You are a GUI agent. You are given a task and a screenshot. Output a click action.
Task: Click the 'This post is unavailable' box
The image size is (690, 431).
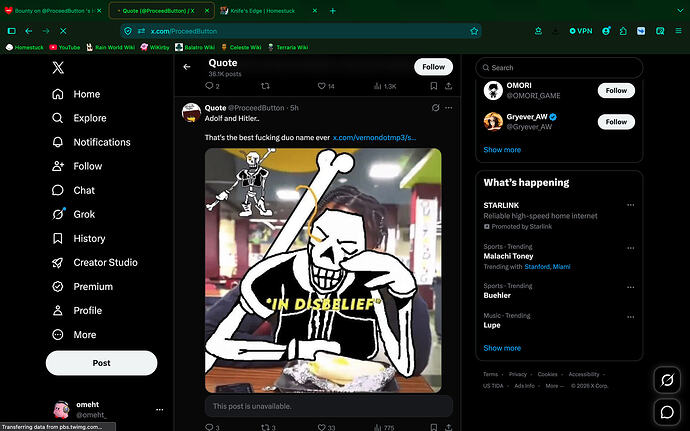[329, 406]
